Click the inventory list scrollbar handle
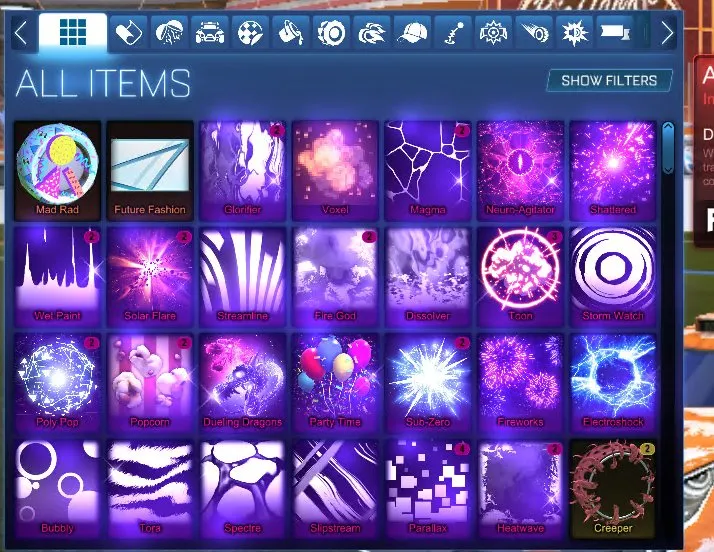 pos(668,148)
